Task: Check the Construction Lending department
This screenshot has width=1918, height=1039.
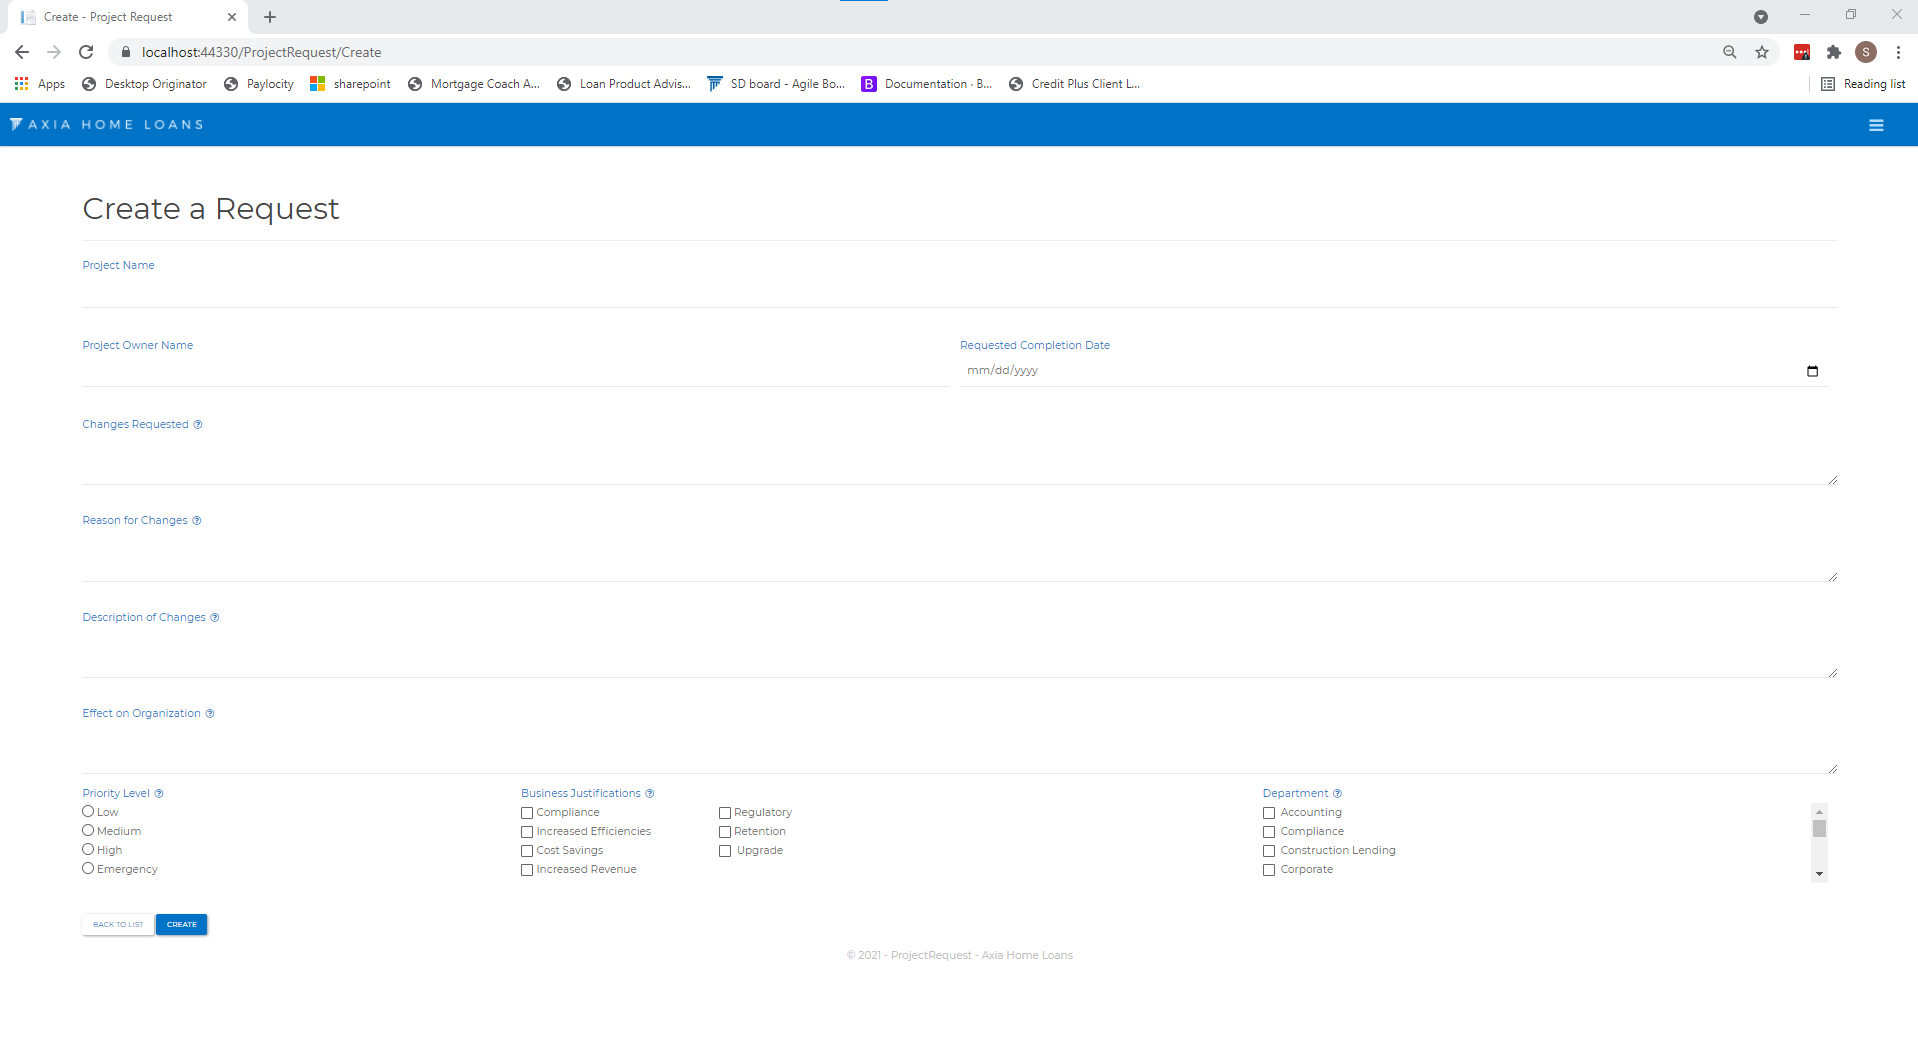Action: click(1268, 850)
